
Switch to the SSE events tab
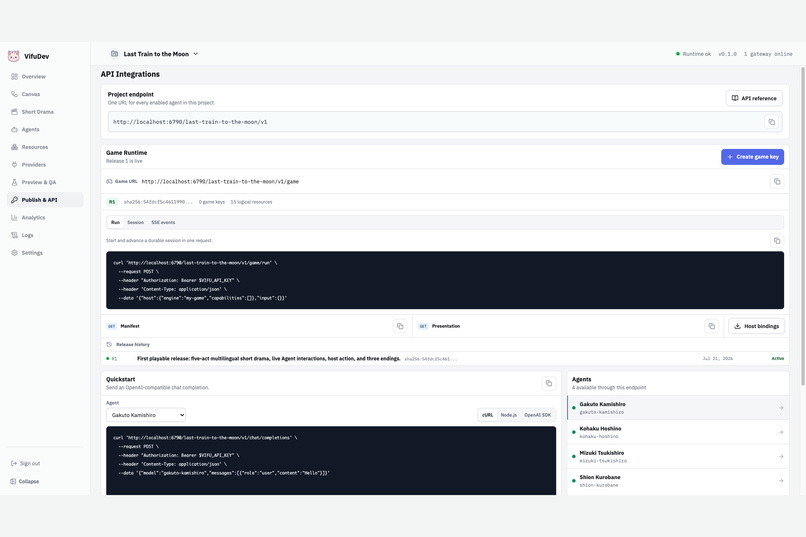tap(163, 223)
